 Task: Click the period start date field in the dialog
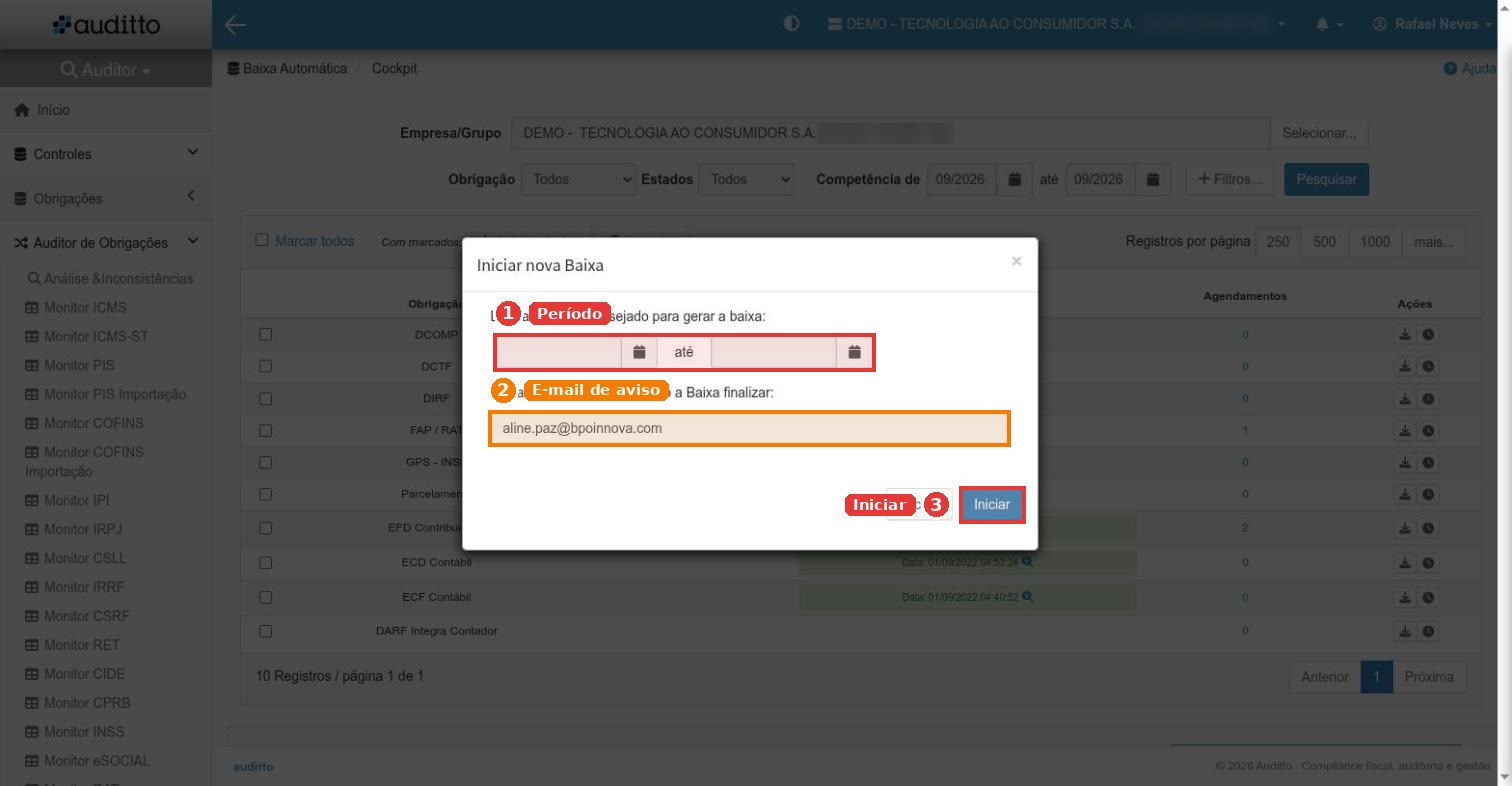559,352
